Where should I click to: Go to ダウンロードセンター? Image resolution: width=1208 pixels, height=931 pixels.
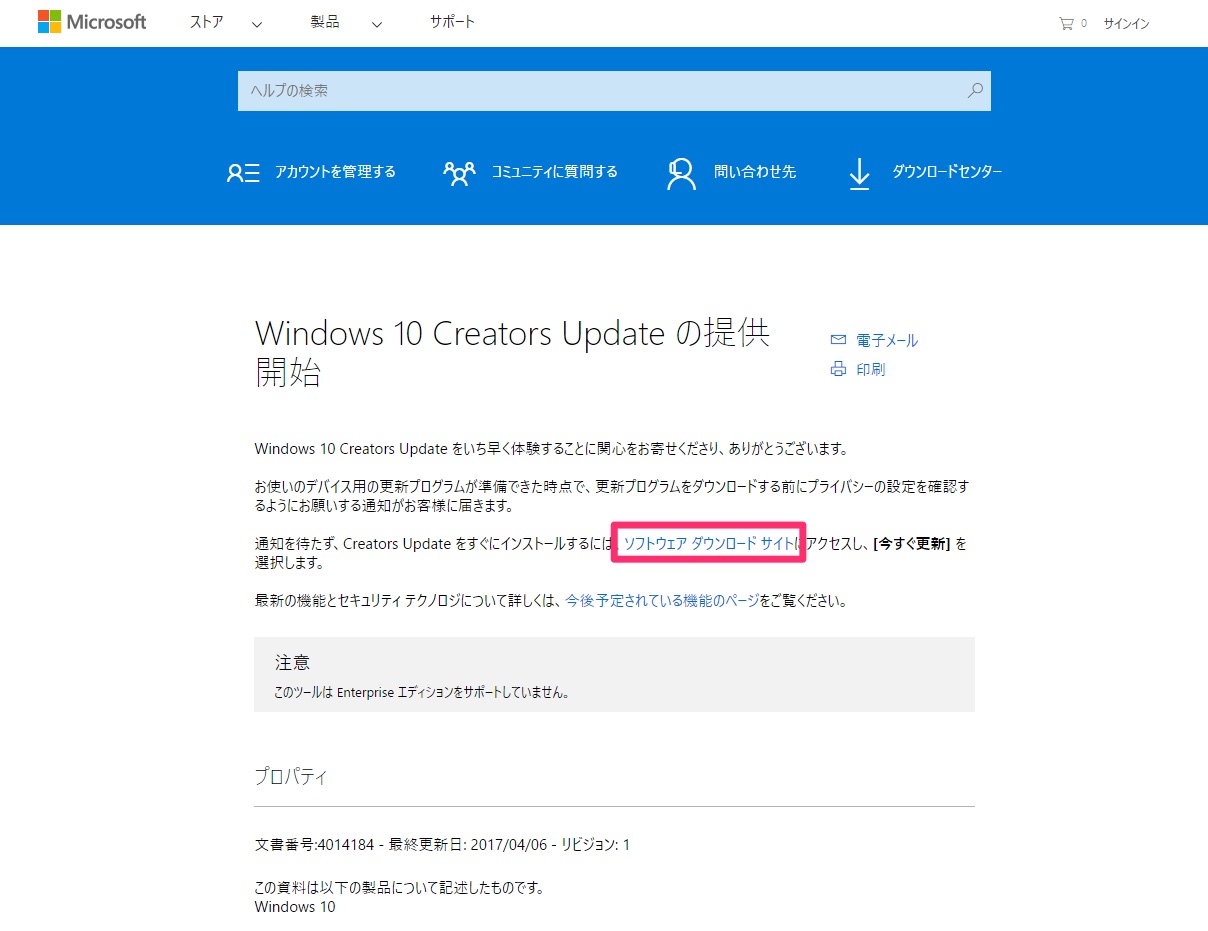click(x=947, y=172)
